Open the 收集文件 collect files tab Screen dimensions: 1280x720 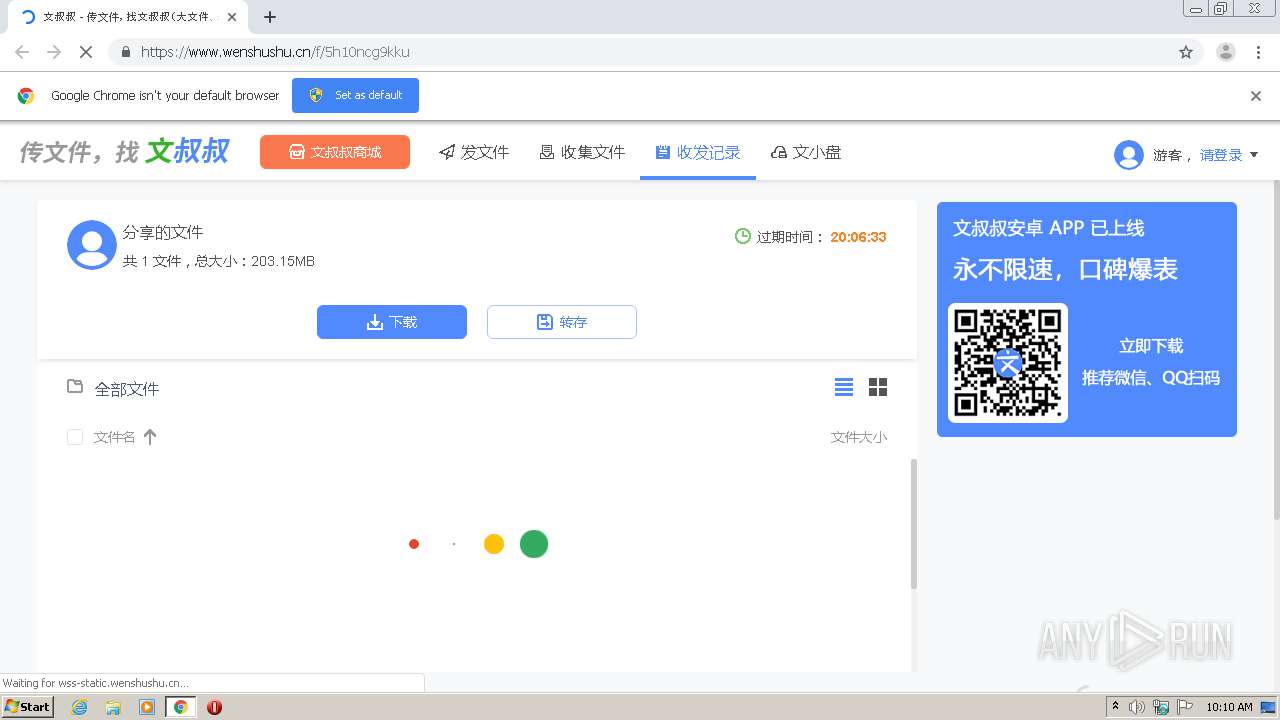point(582,152)
